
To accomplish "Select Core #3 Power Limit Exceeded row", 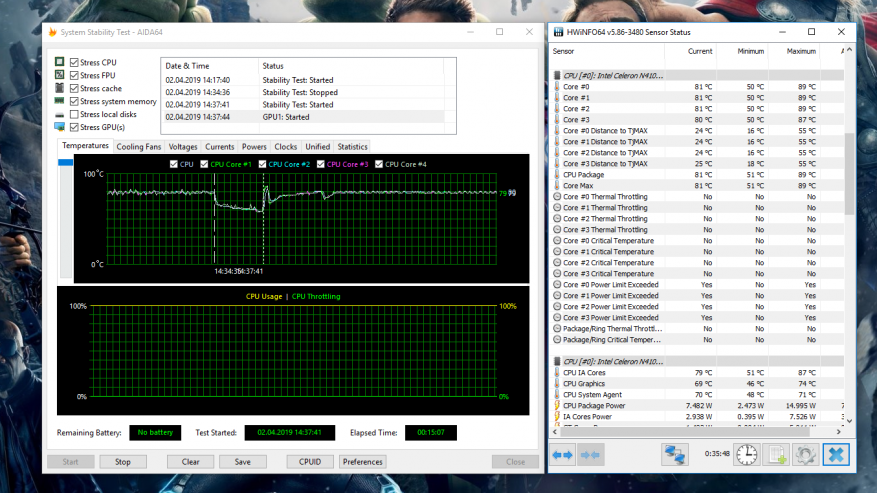I will 697,318.
